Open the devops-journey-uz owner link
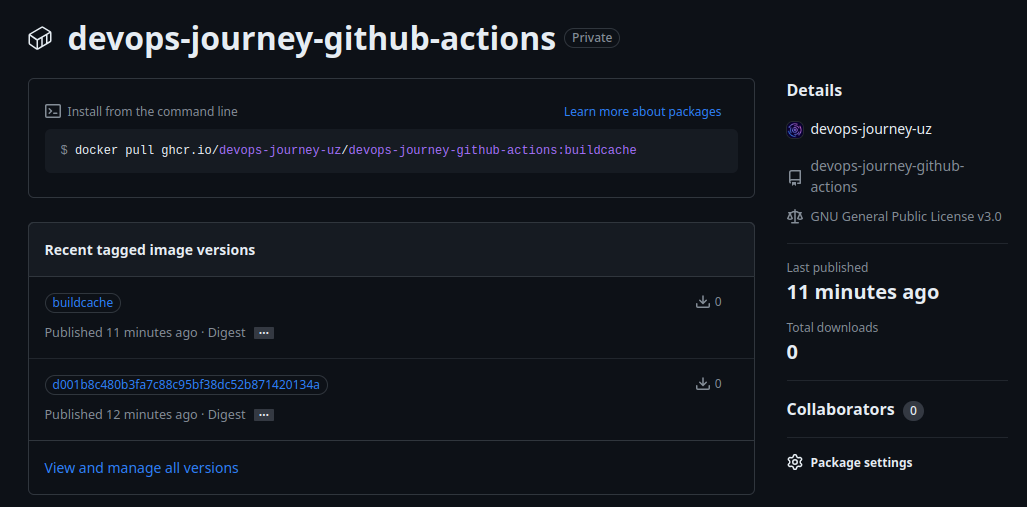Screen dimensions: 1027x507 pos(871,129)
